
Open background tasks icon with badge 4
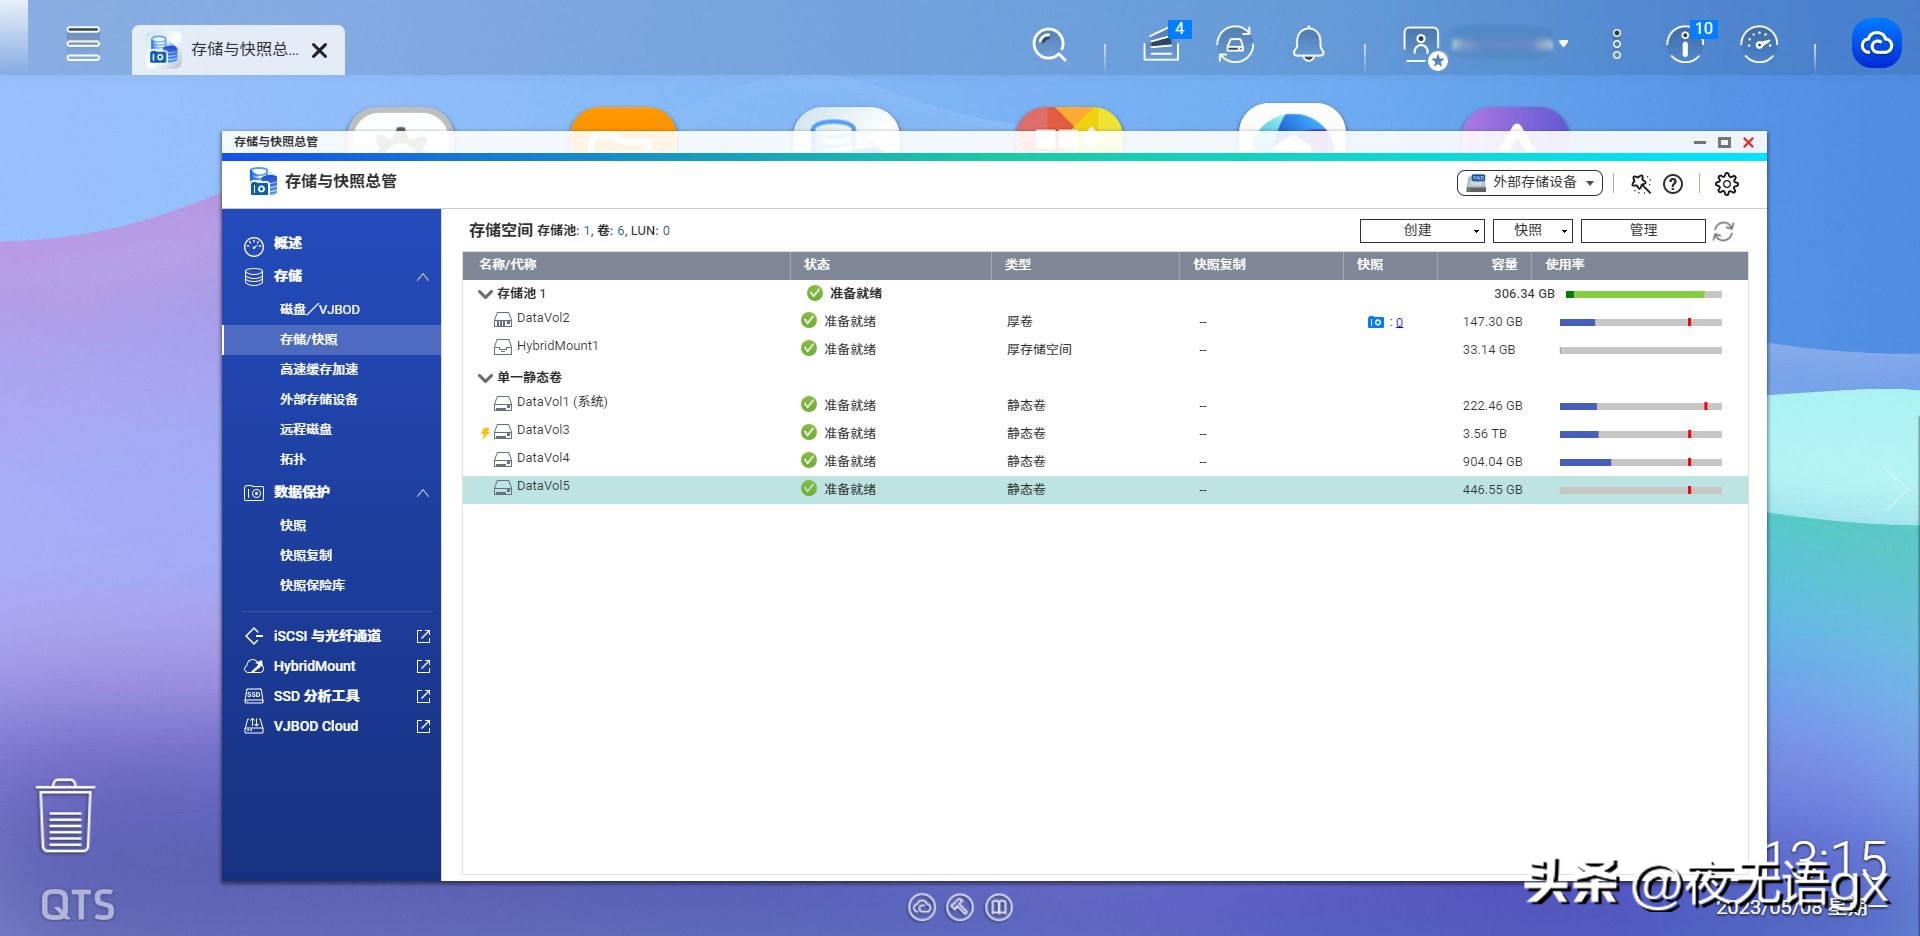point(1162,45)
